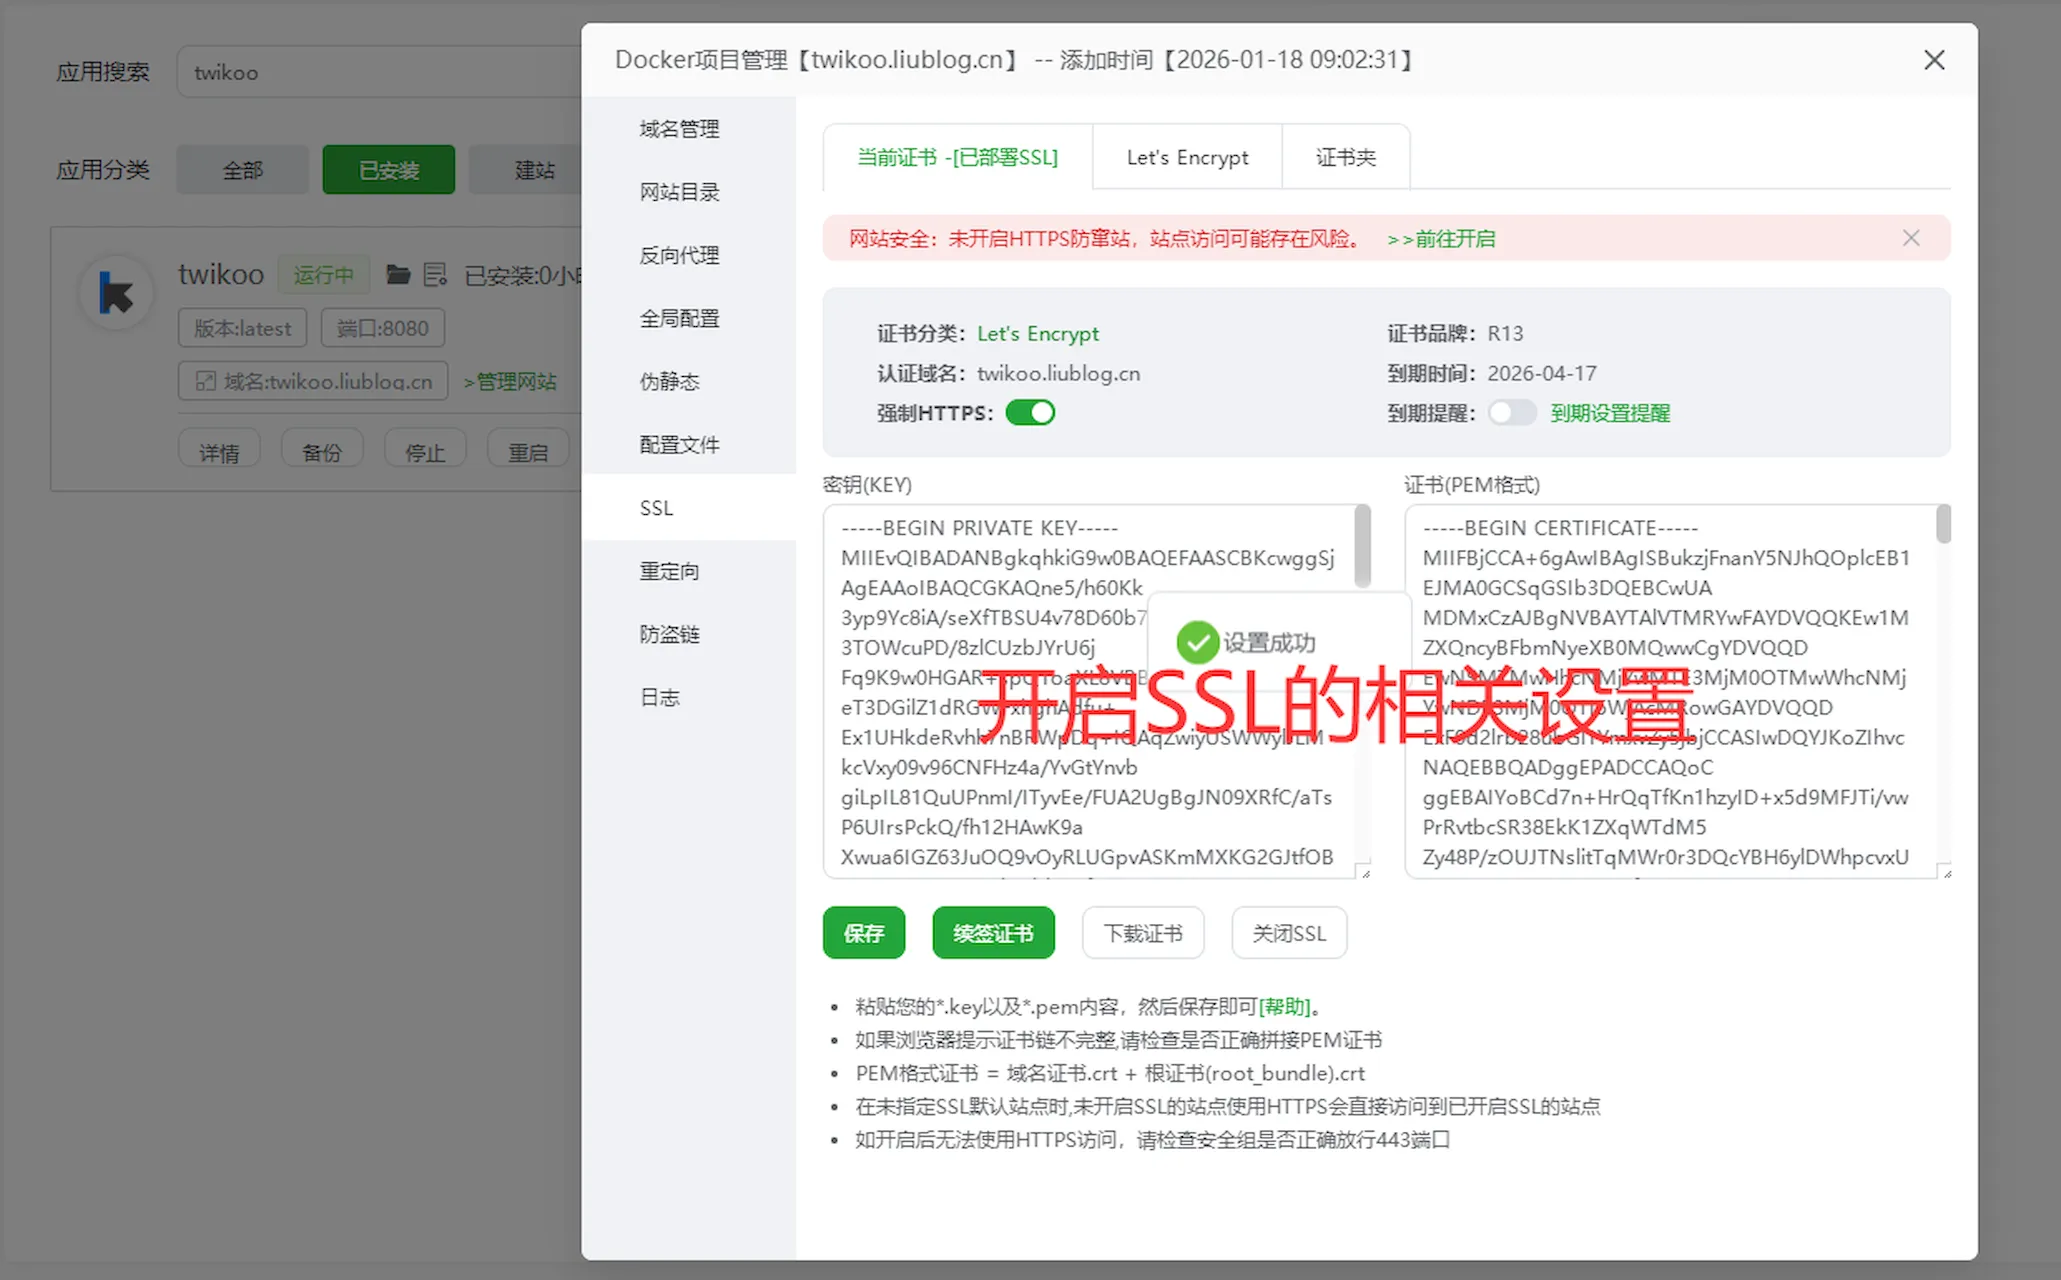The height and width of the screenshot is (1280, 2061).
Task: Click the private key scrollbar
Action: click(1362, 548)
